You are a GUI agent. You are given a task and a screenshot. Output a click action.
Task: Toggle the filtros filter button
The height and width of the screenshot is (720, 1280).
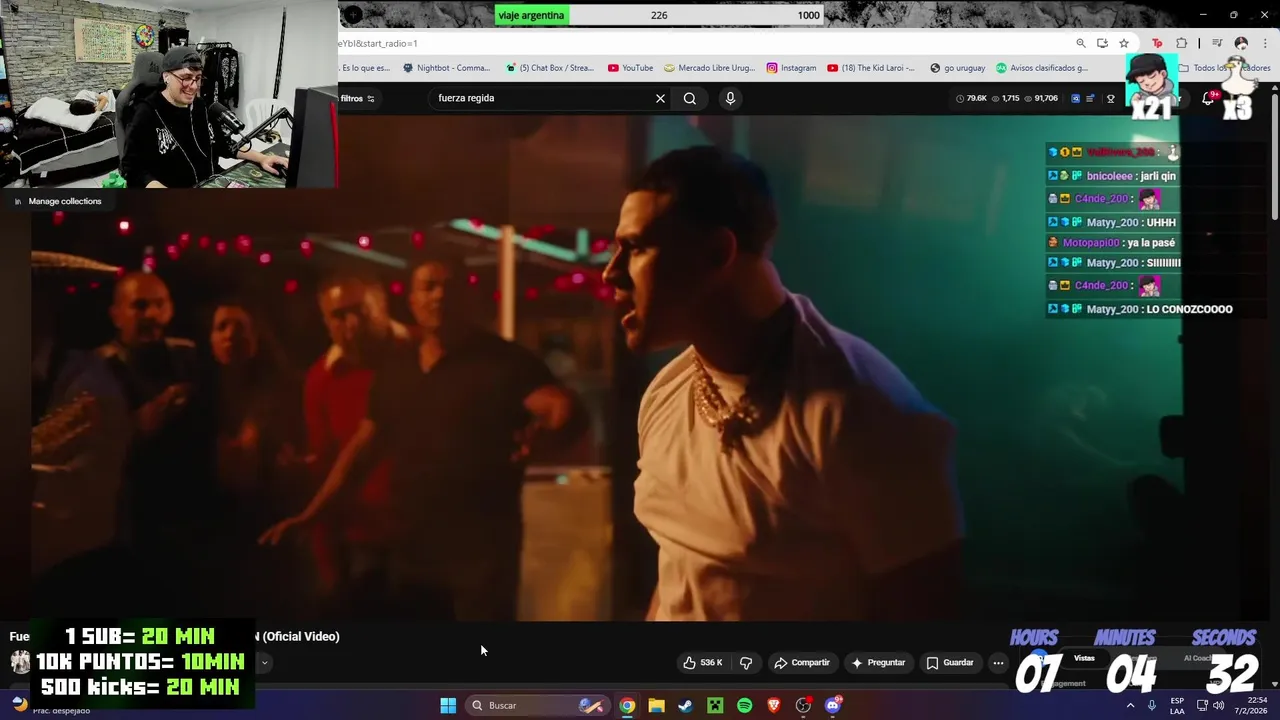point(357,98)
